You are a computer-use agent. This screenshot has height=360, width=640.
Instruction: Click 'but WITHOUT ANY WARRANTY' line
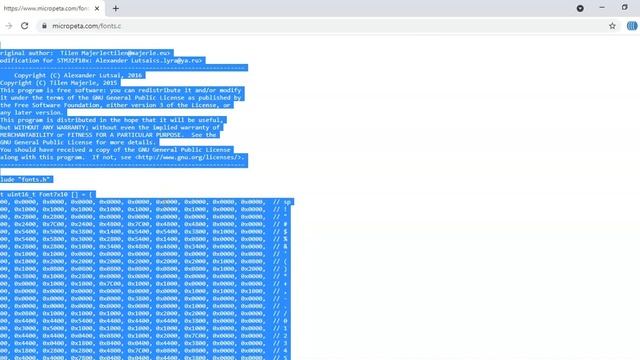click(110, 127)
